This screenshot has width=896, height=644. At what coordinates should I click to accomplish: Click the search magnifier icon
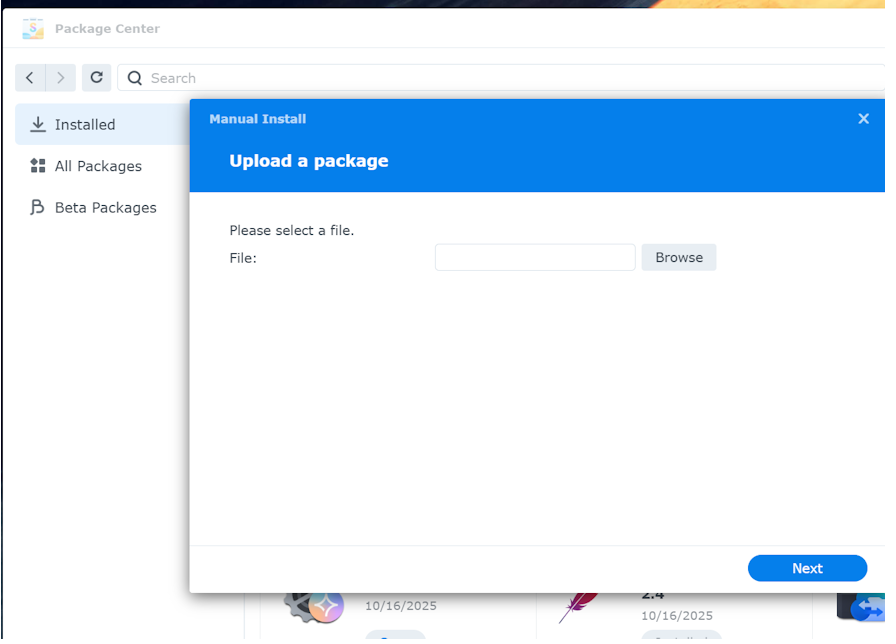pos(134,78)
